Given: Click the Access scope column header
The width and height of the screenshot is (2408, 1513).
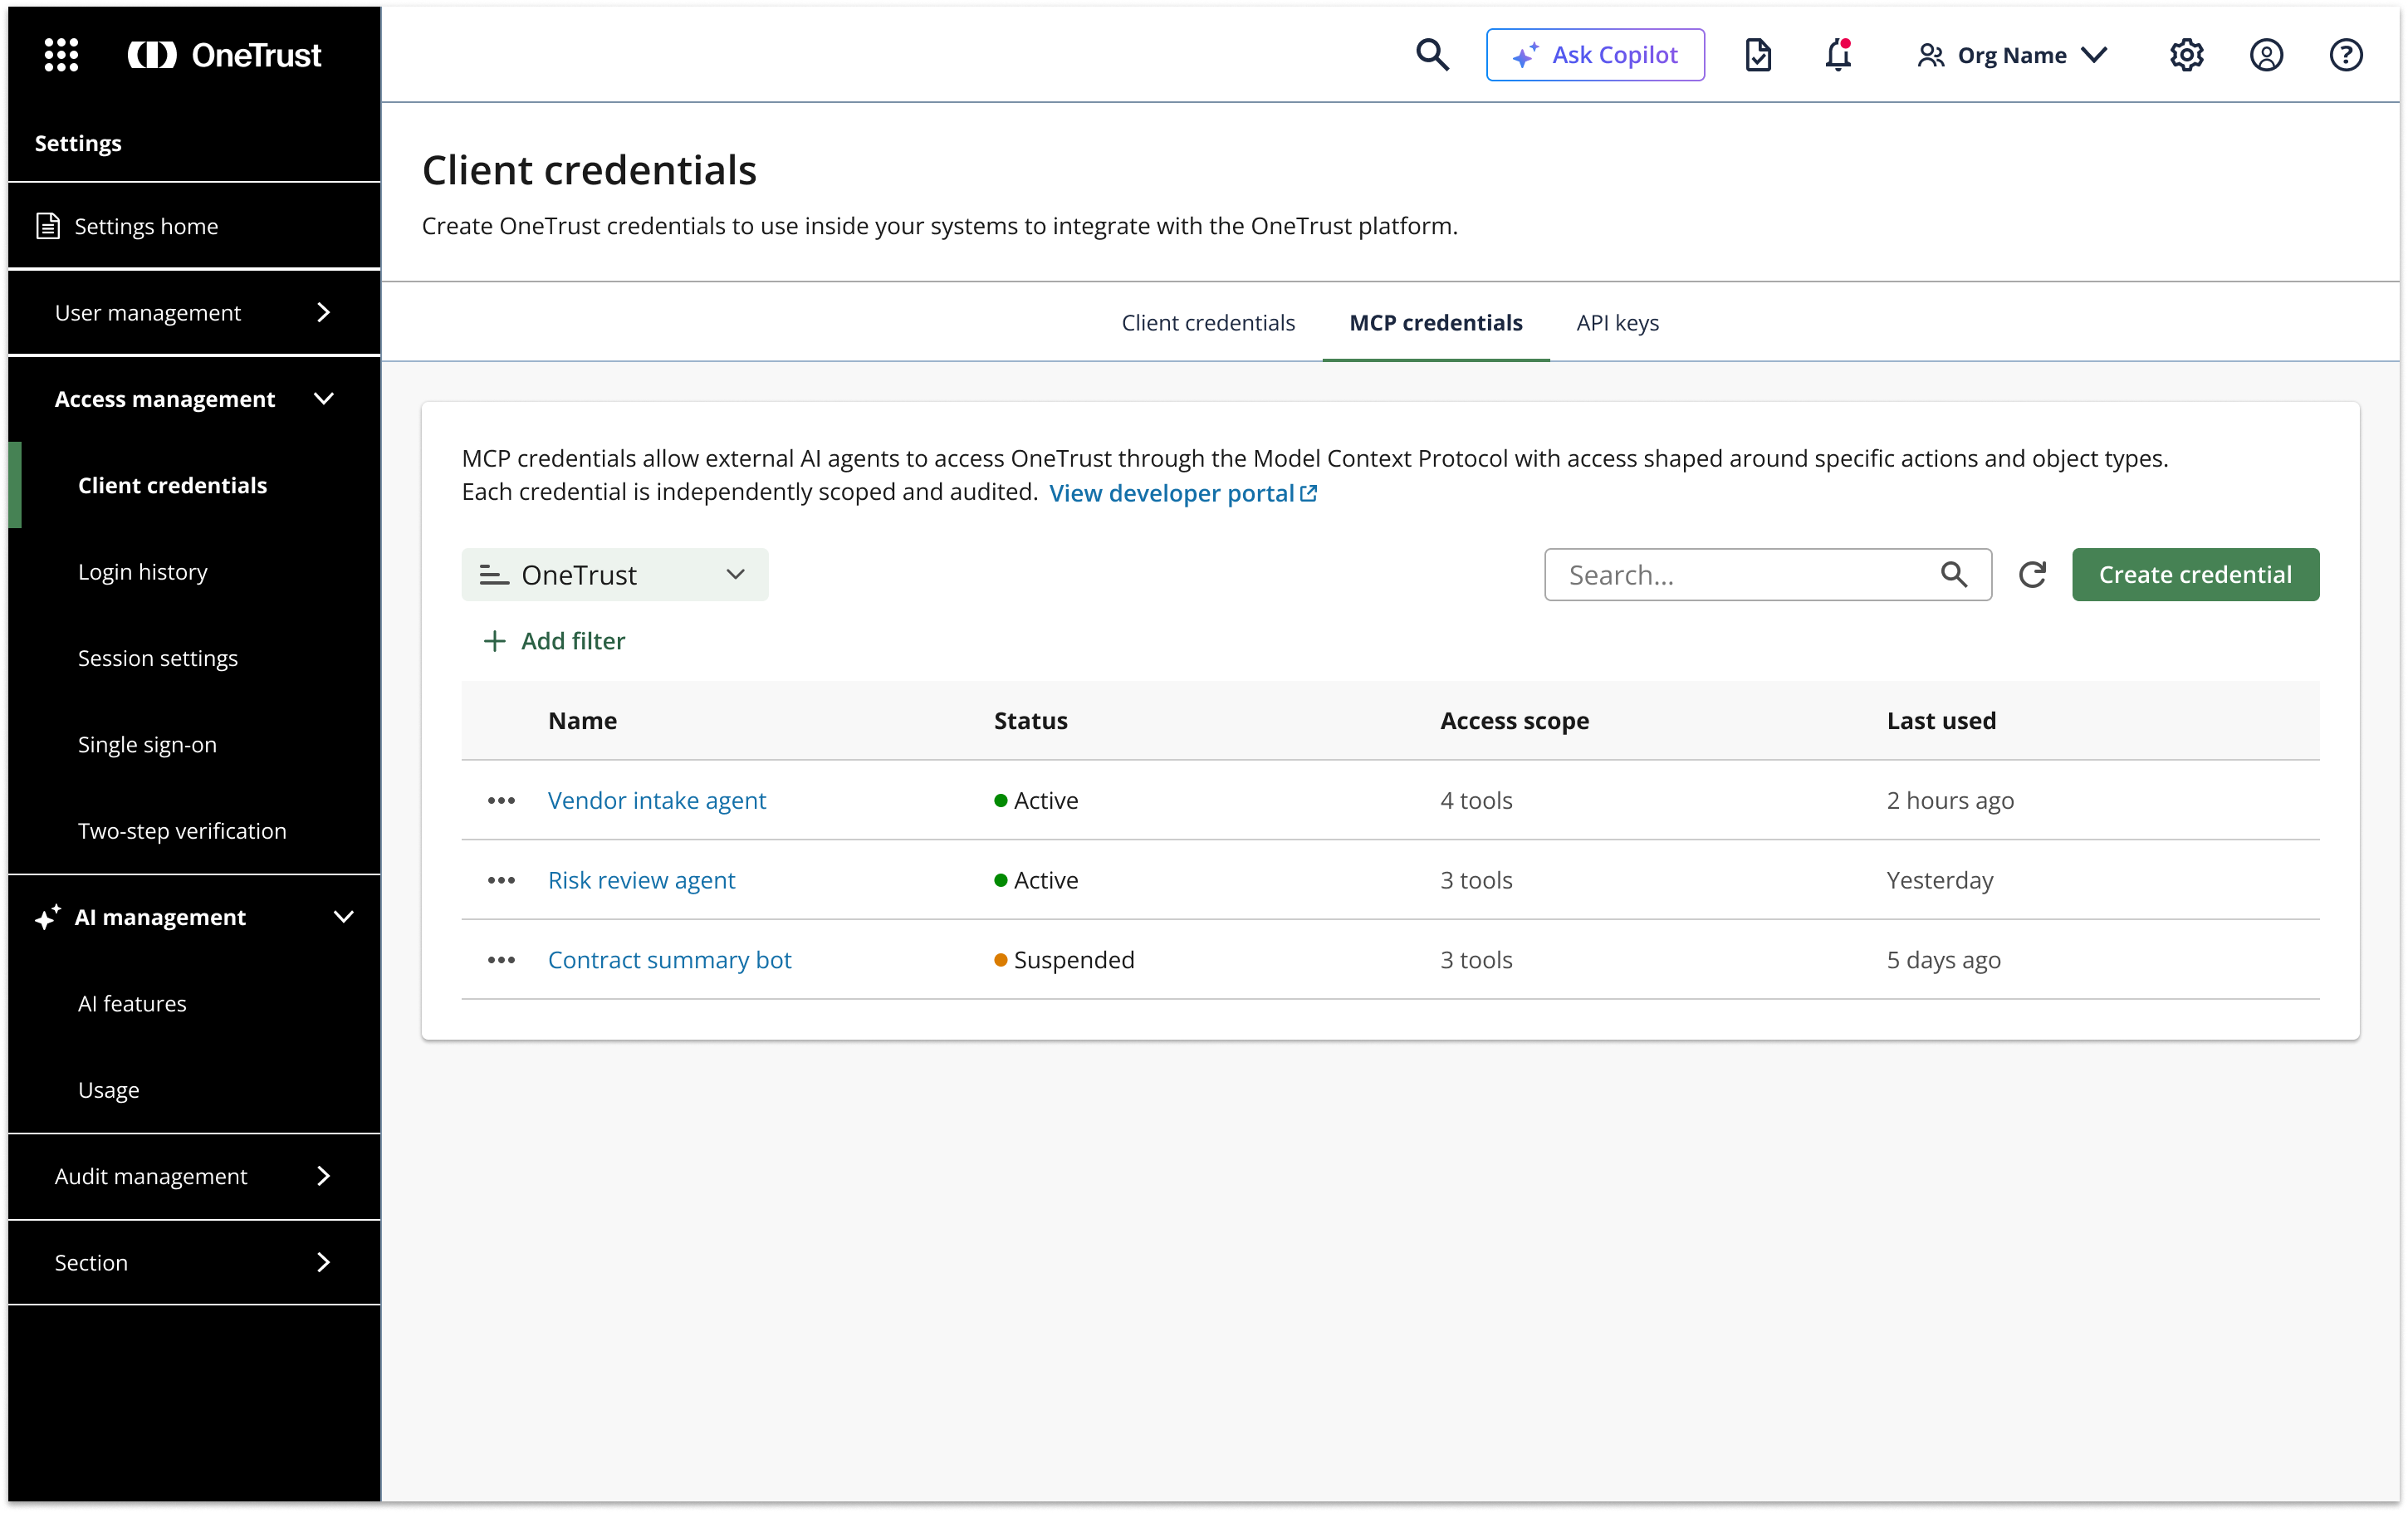Looking at the screenshot, I should tap(1514, 721).
